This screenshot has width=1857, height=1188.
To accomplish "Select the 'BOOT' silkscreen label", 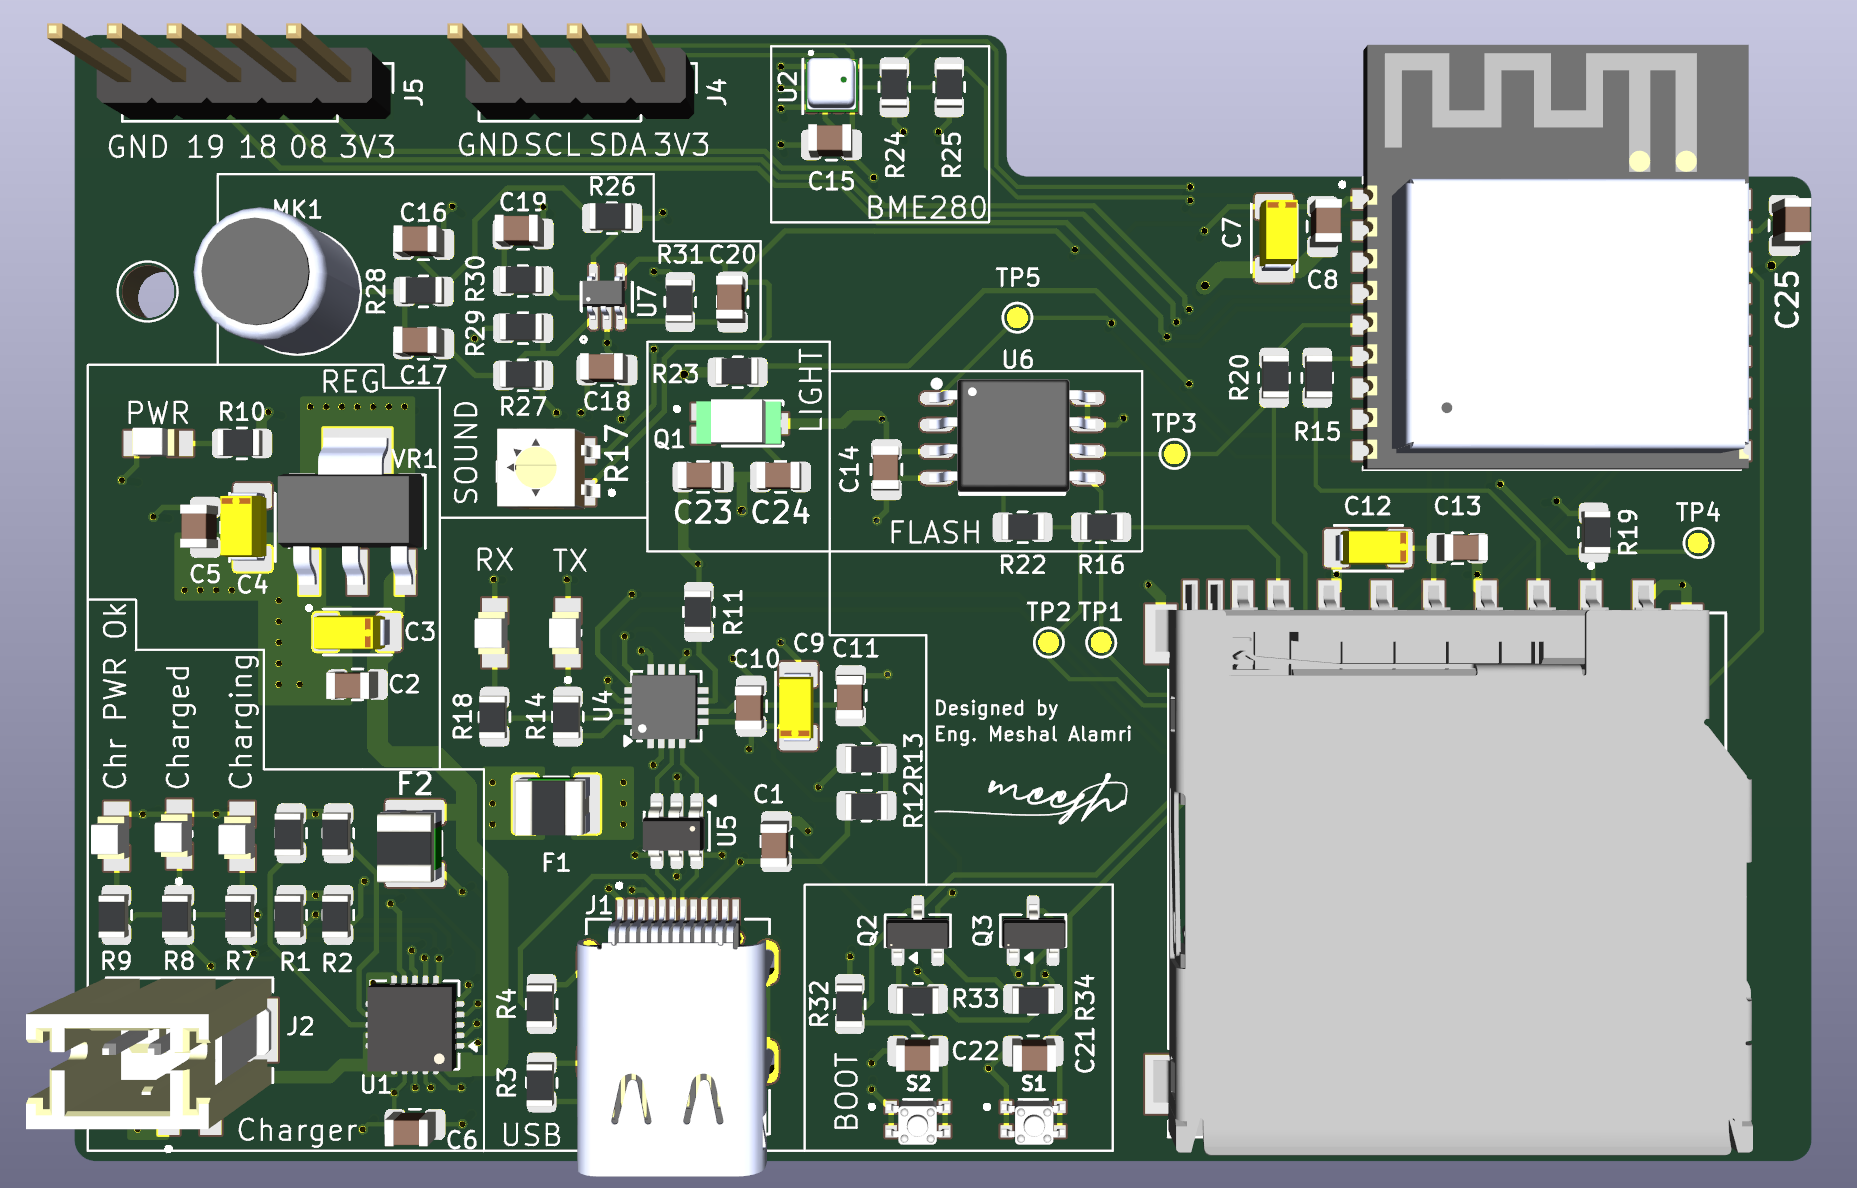I will coord(846,1091).
